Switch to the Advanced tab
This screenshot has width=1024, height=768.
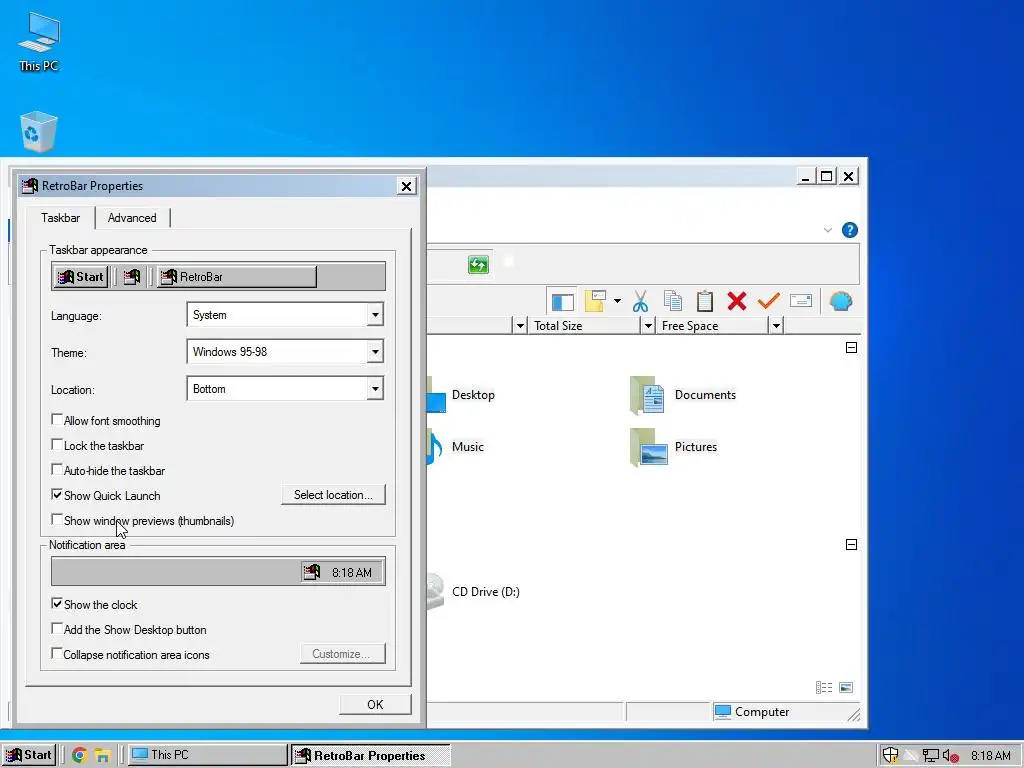[x=132, y=218]
